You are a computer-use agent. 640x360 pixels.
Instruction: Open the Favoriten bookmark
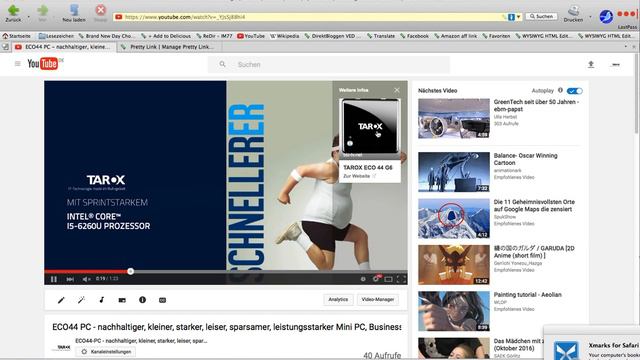496,36
